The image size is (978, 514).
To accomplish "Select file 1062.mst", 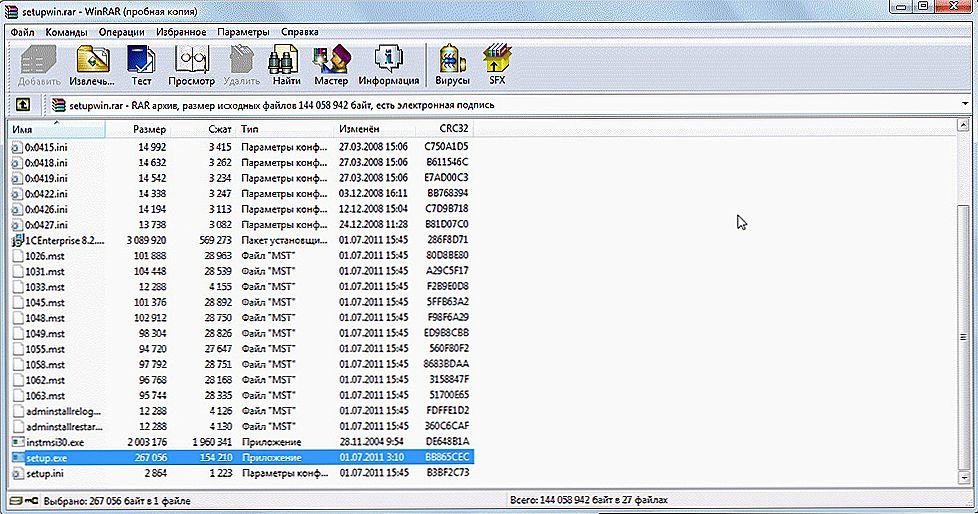I will coord(45,380).
